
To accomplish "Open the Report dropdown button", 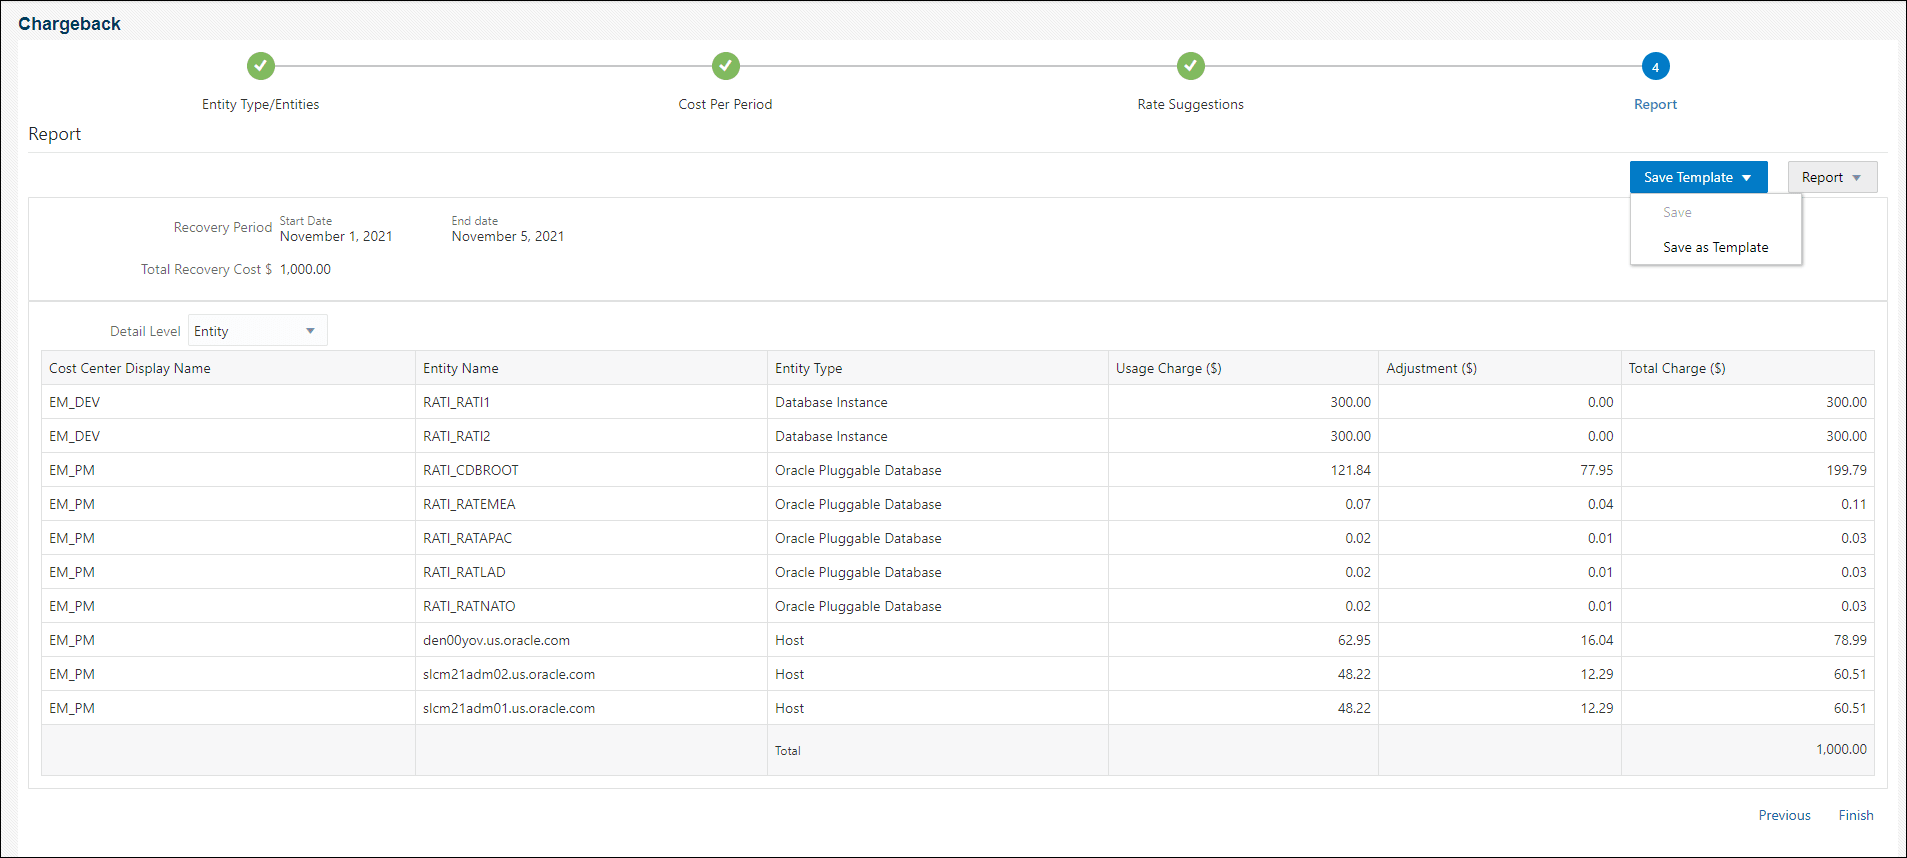I will point(1832,177).
